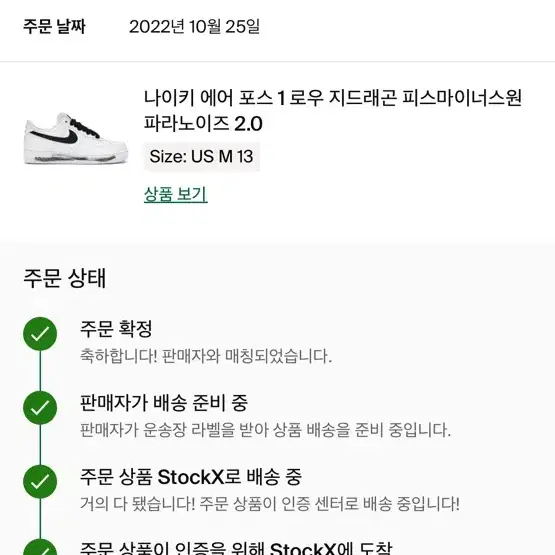Click the 인증 센터로 배송 중입니다 description

click(x=270, y=504)
